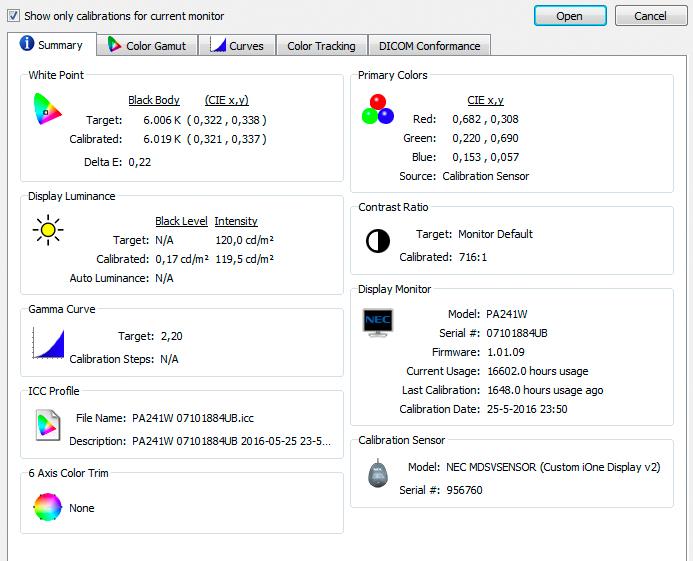Click the truncated ICC profile description text
This screenshot has width=693, height=561.
pyautogui.click(x=231, y=441)
